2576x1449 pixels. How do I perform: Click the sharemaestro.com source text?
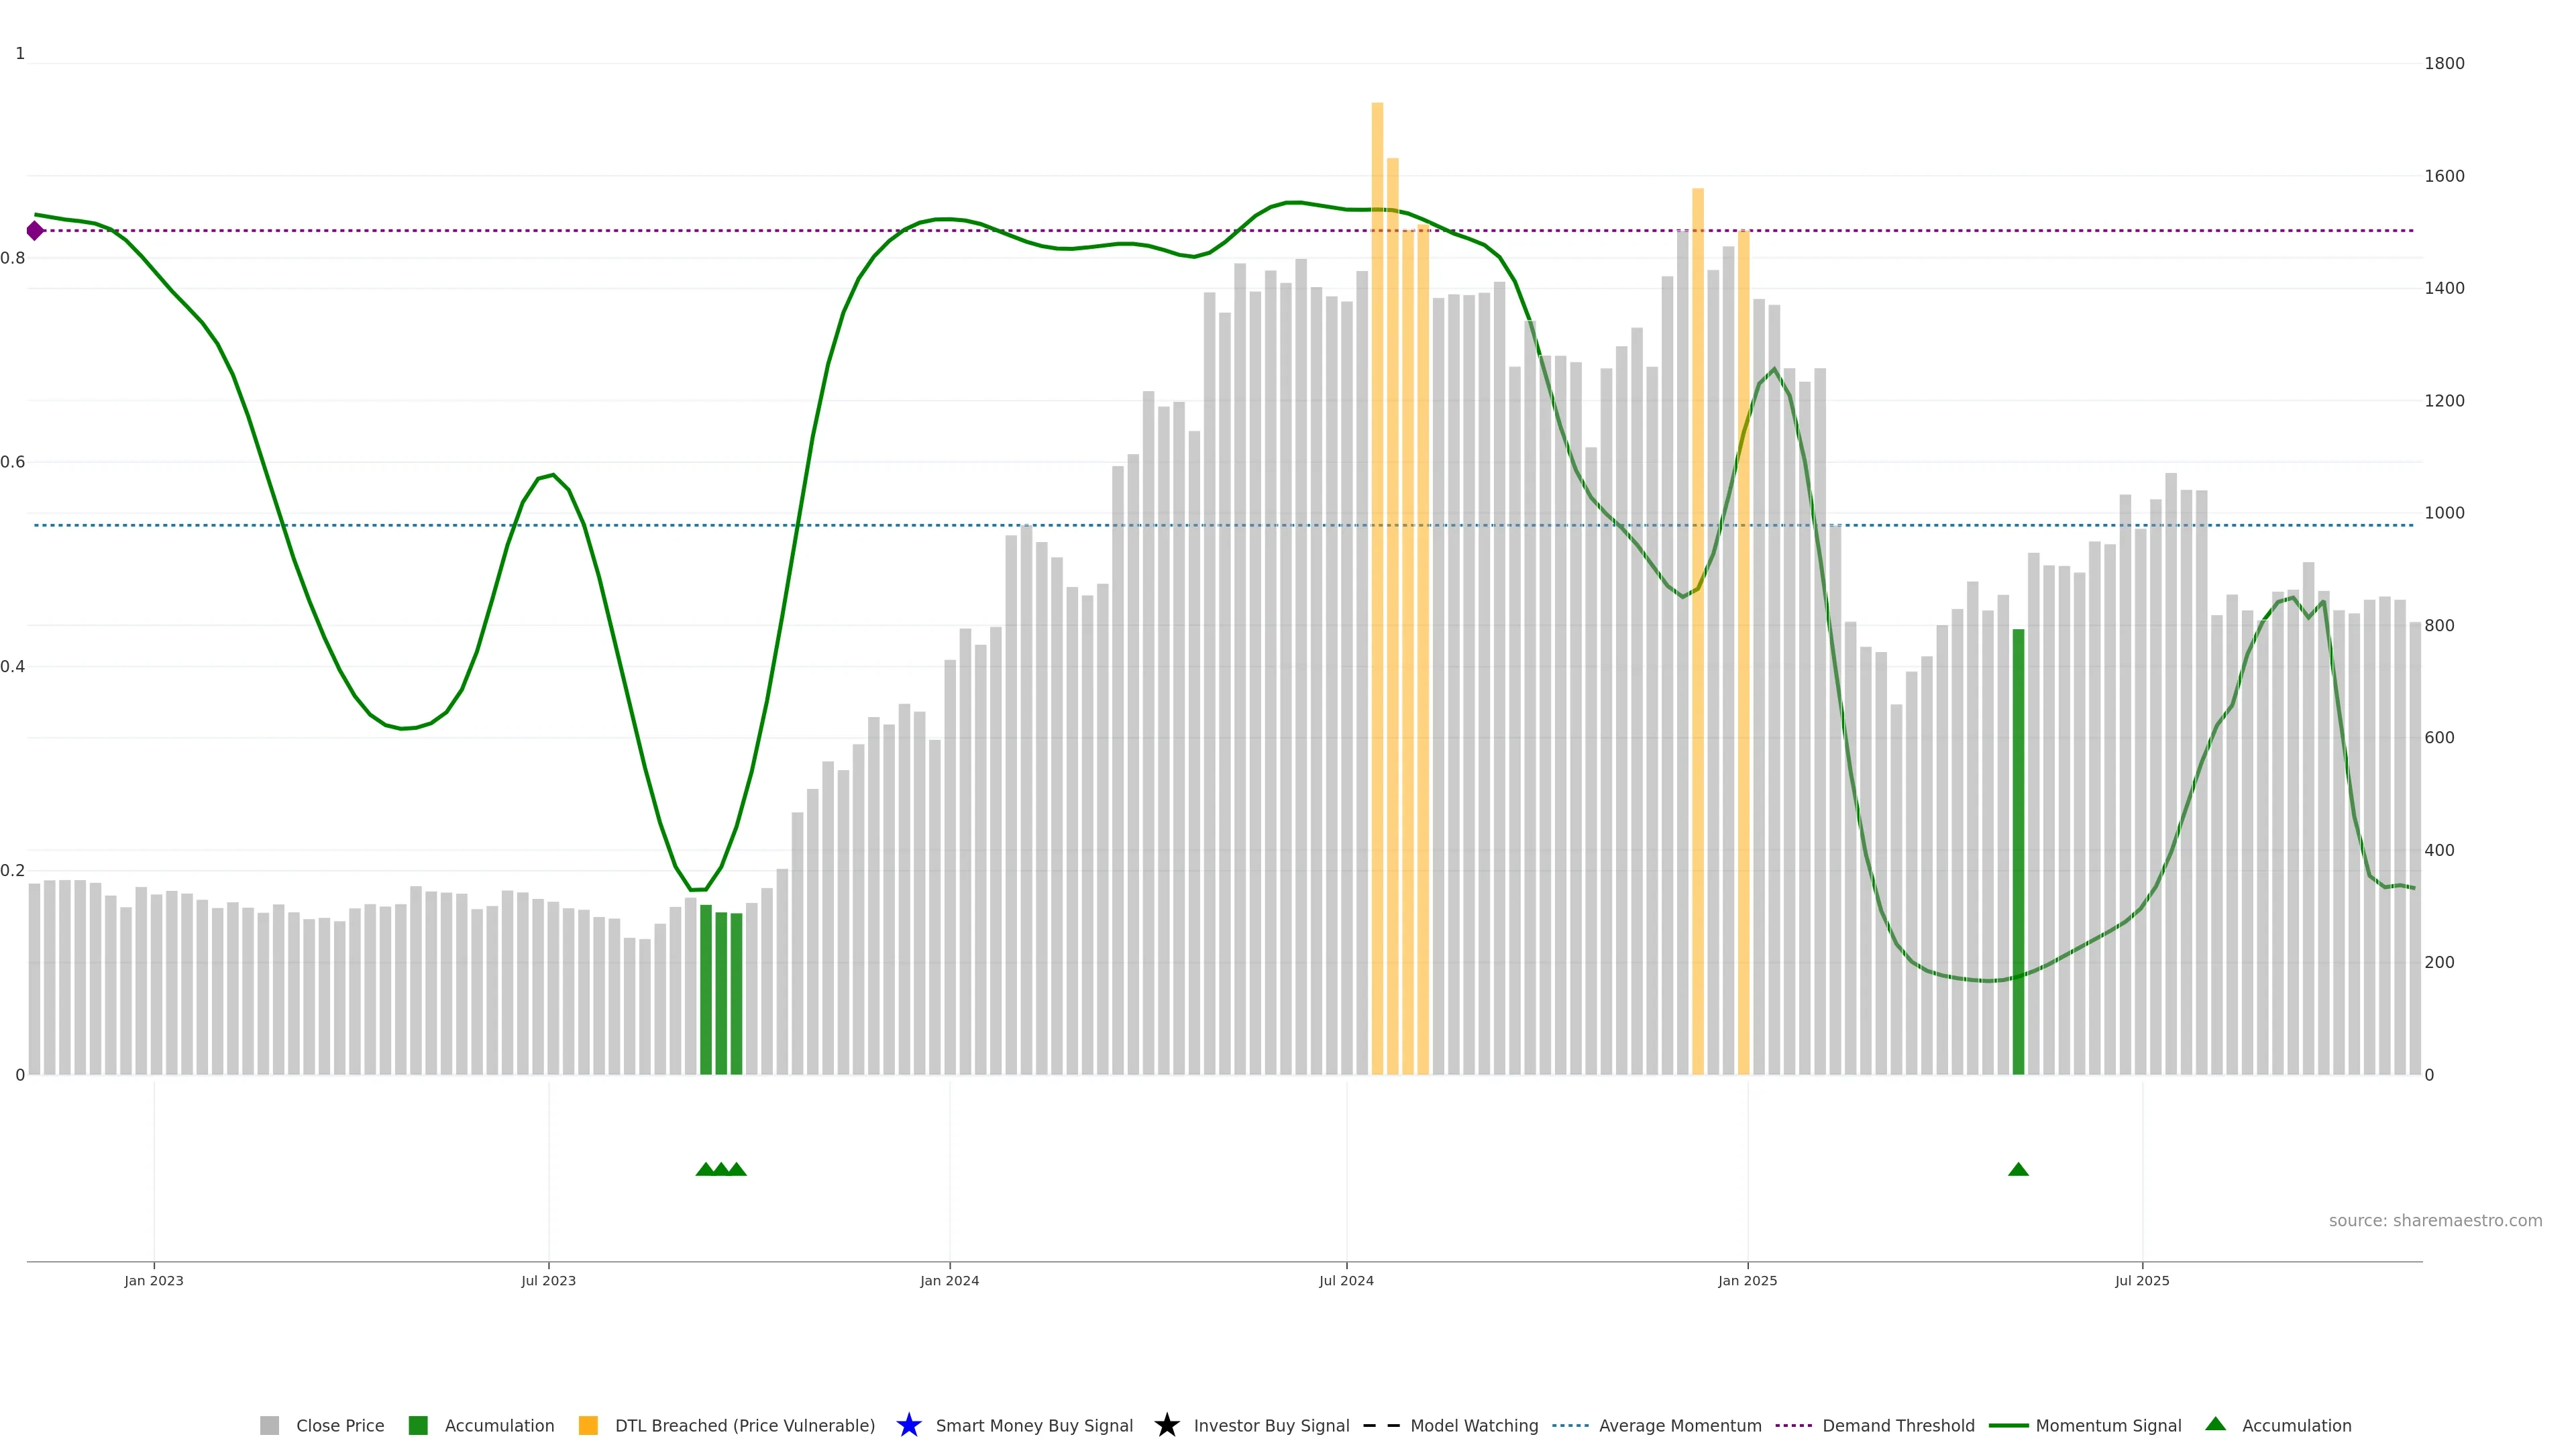[2435, 1220]
